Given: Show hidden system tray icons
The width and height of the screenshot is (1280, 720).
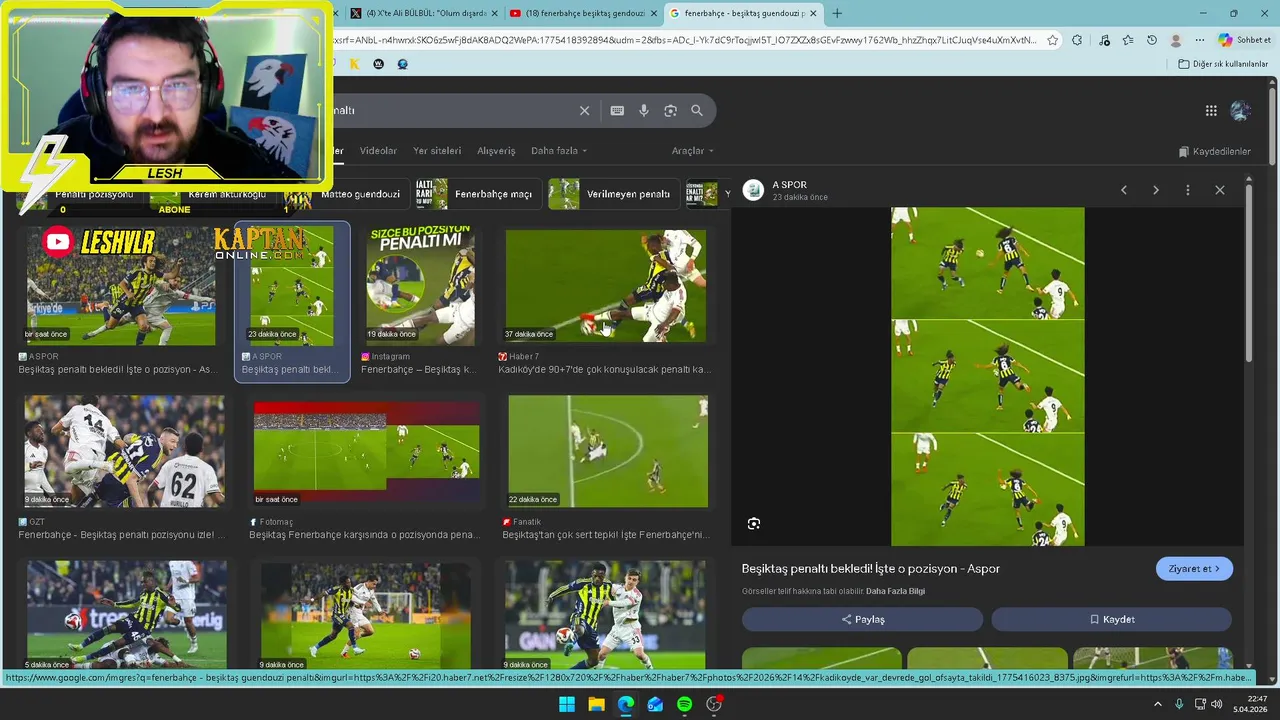Looking at the screenshot, I should 1160,704.
